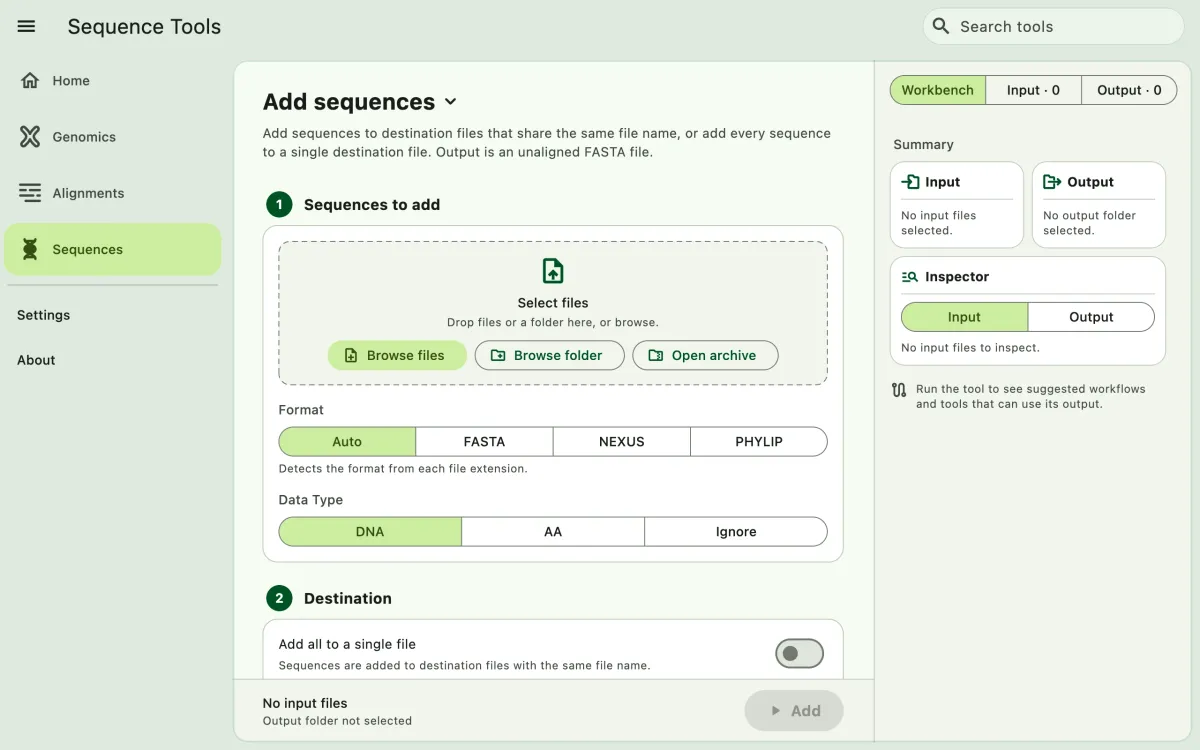The width and height of the screenshot is (1200, 750).
Task: Select Auto format option
Action: pyautogui.click(x=347, y=441)
